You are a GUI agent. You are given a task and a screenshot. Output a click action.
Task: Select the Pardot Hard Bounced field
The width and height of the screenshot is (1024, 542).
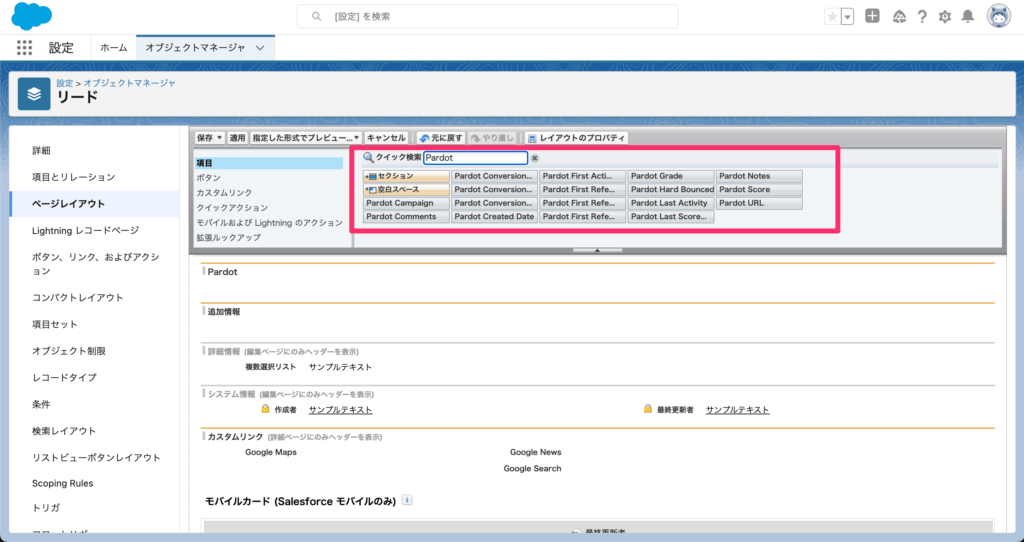click(x=671, y=189)
